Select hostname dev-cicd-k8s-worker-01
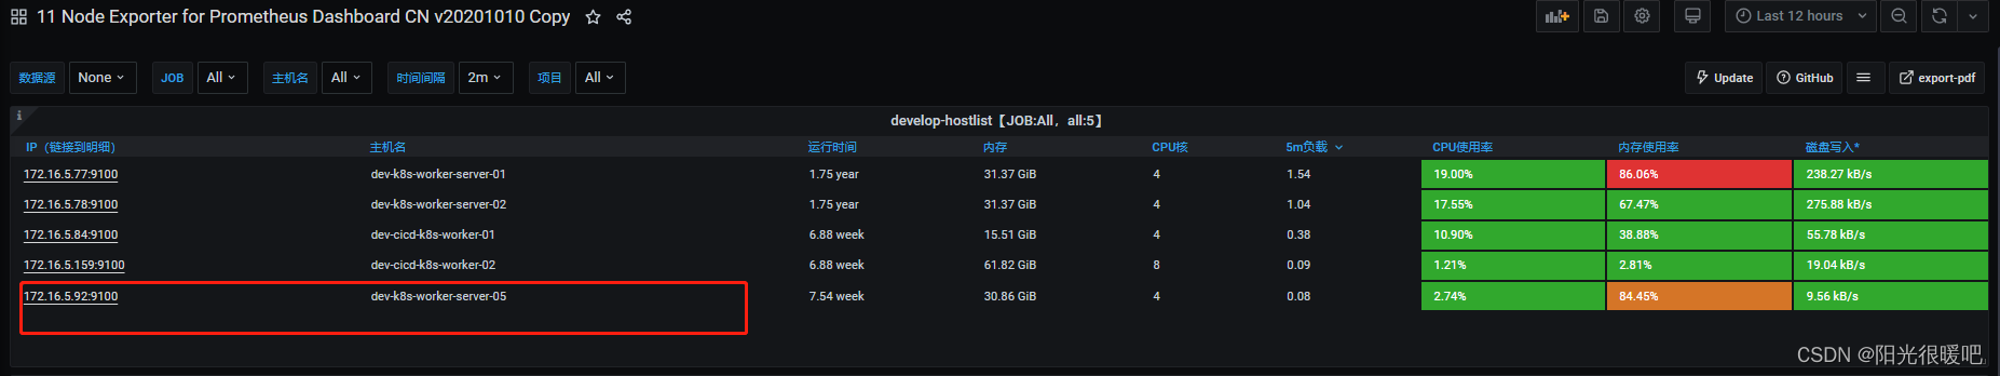 click(433, 235)
